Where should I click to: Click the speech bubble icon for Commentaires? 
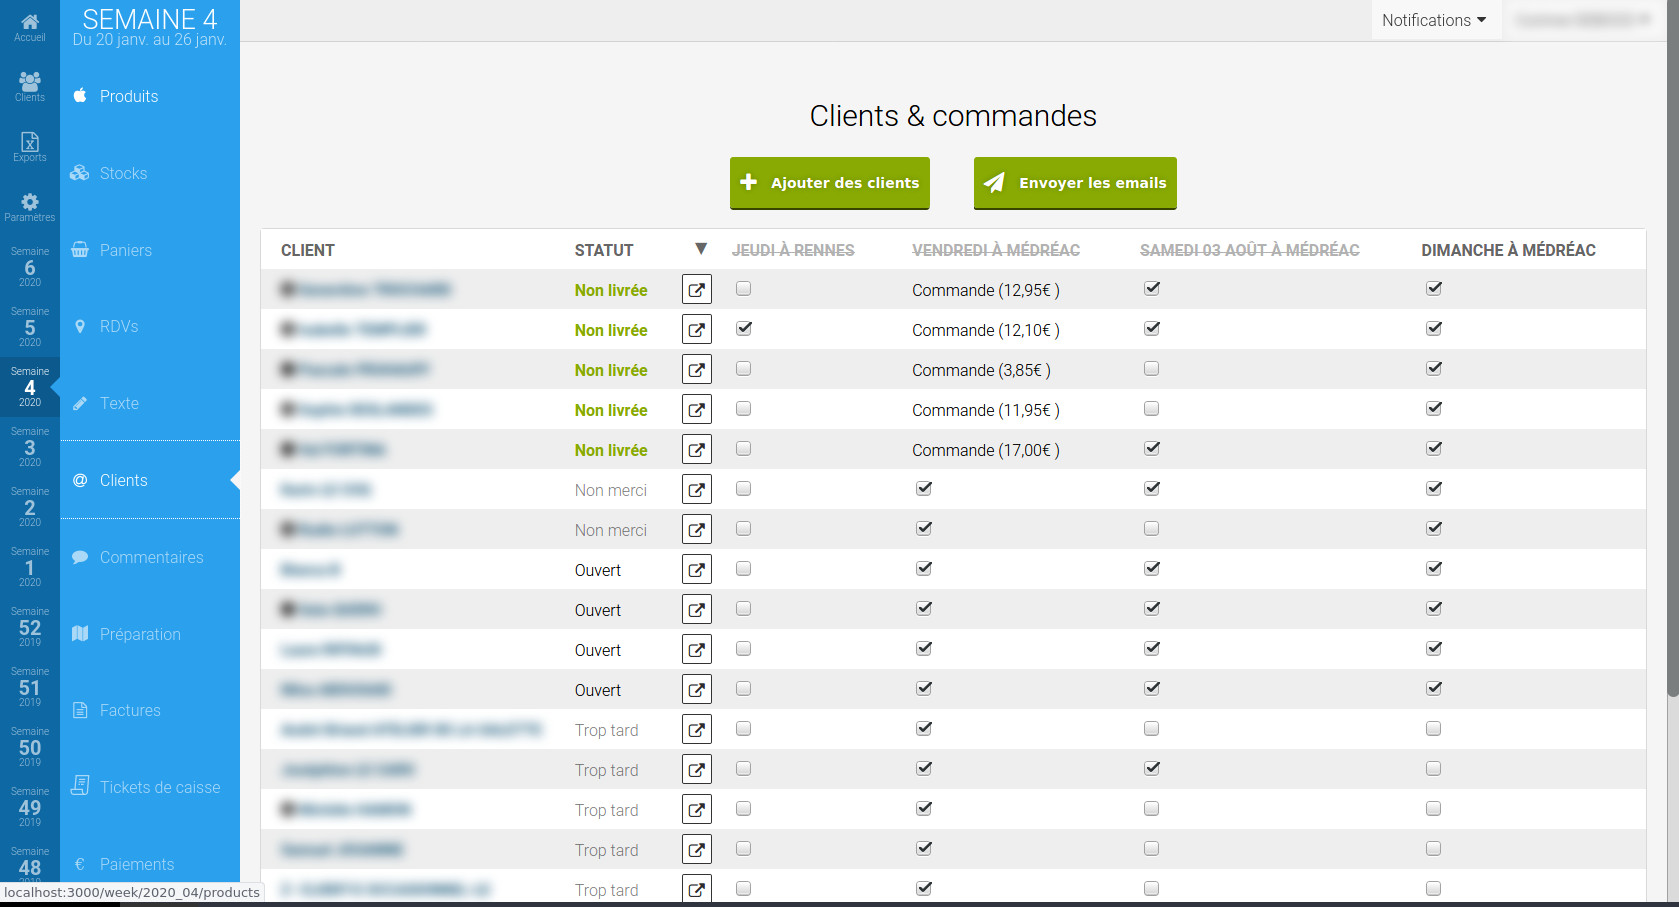79,557
